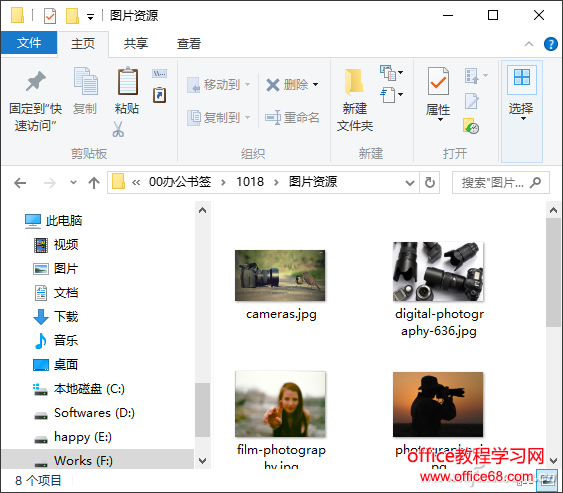Open the Customize Quick Access Toolbar dropdown
This screenshot has width=563, height=493.
(x=90, y=17)
